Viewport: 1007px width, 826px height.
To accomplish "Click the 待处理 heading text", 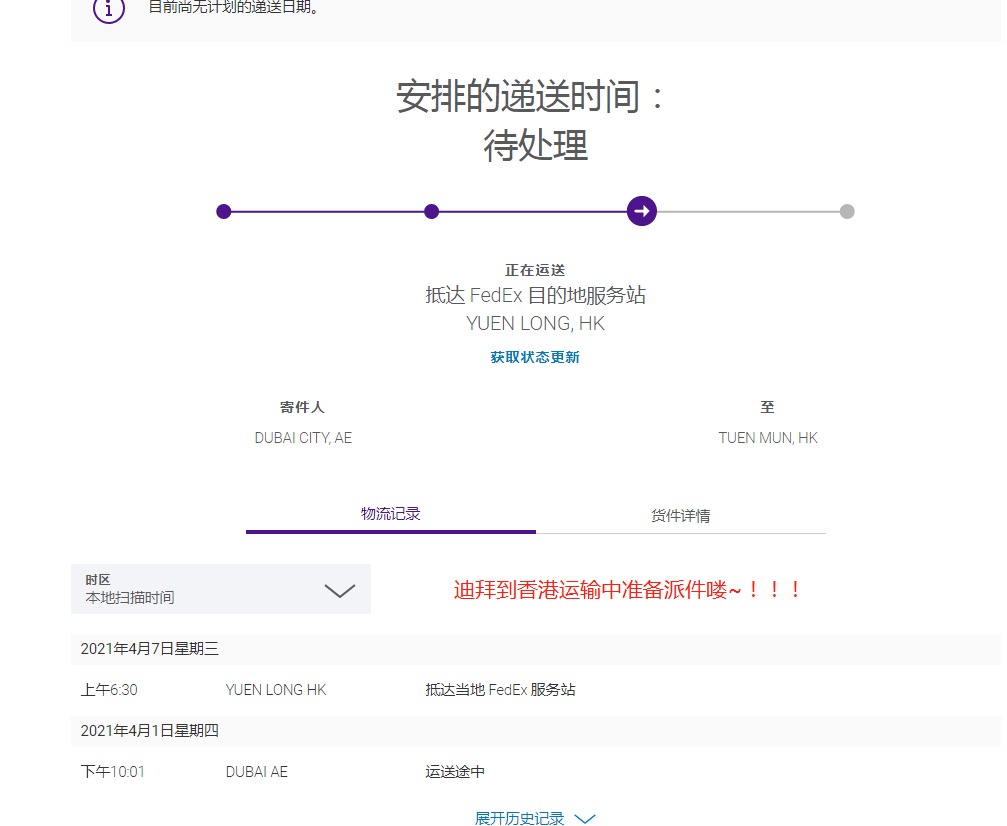I will (535, 145).
